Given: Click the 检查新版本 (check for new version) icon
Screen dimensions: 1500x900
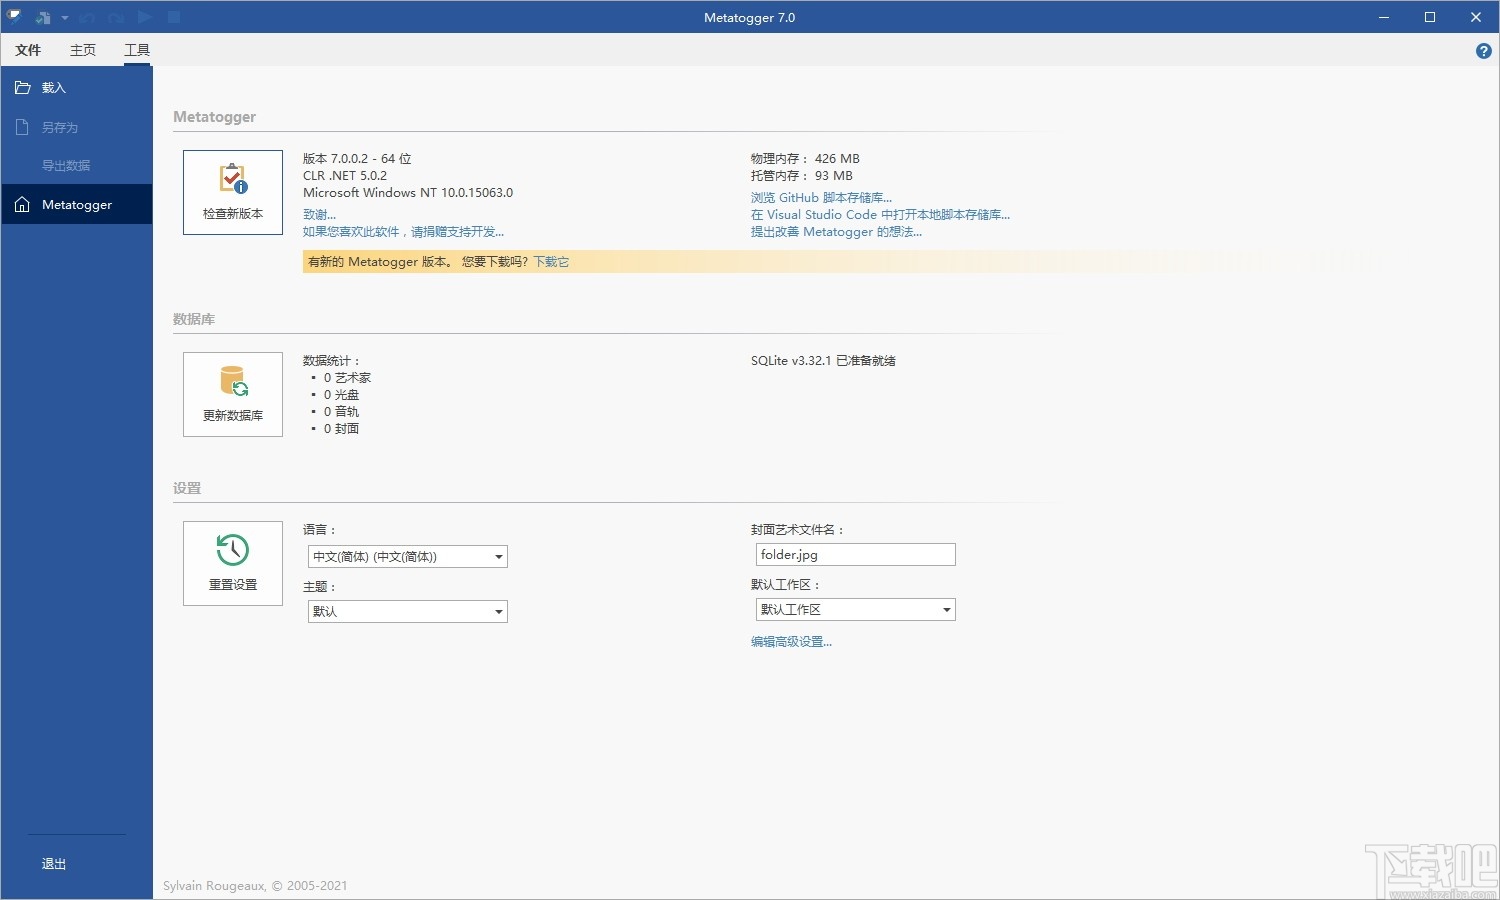Looking at the screenshot, I should 232,191.
